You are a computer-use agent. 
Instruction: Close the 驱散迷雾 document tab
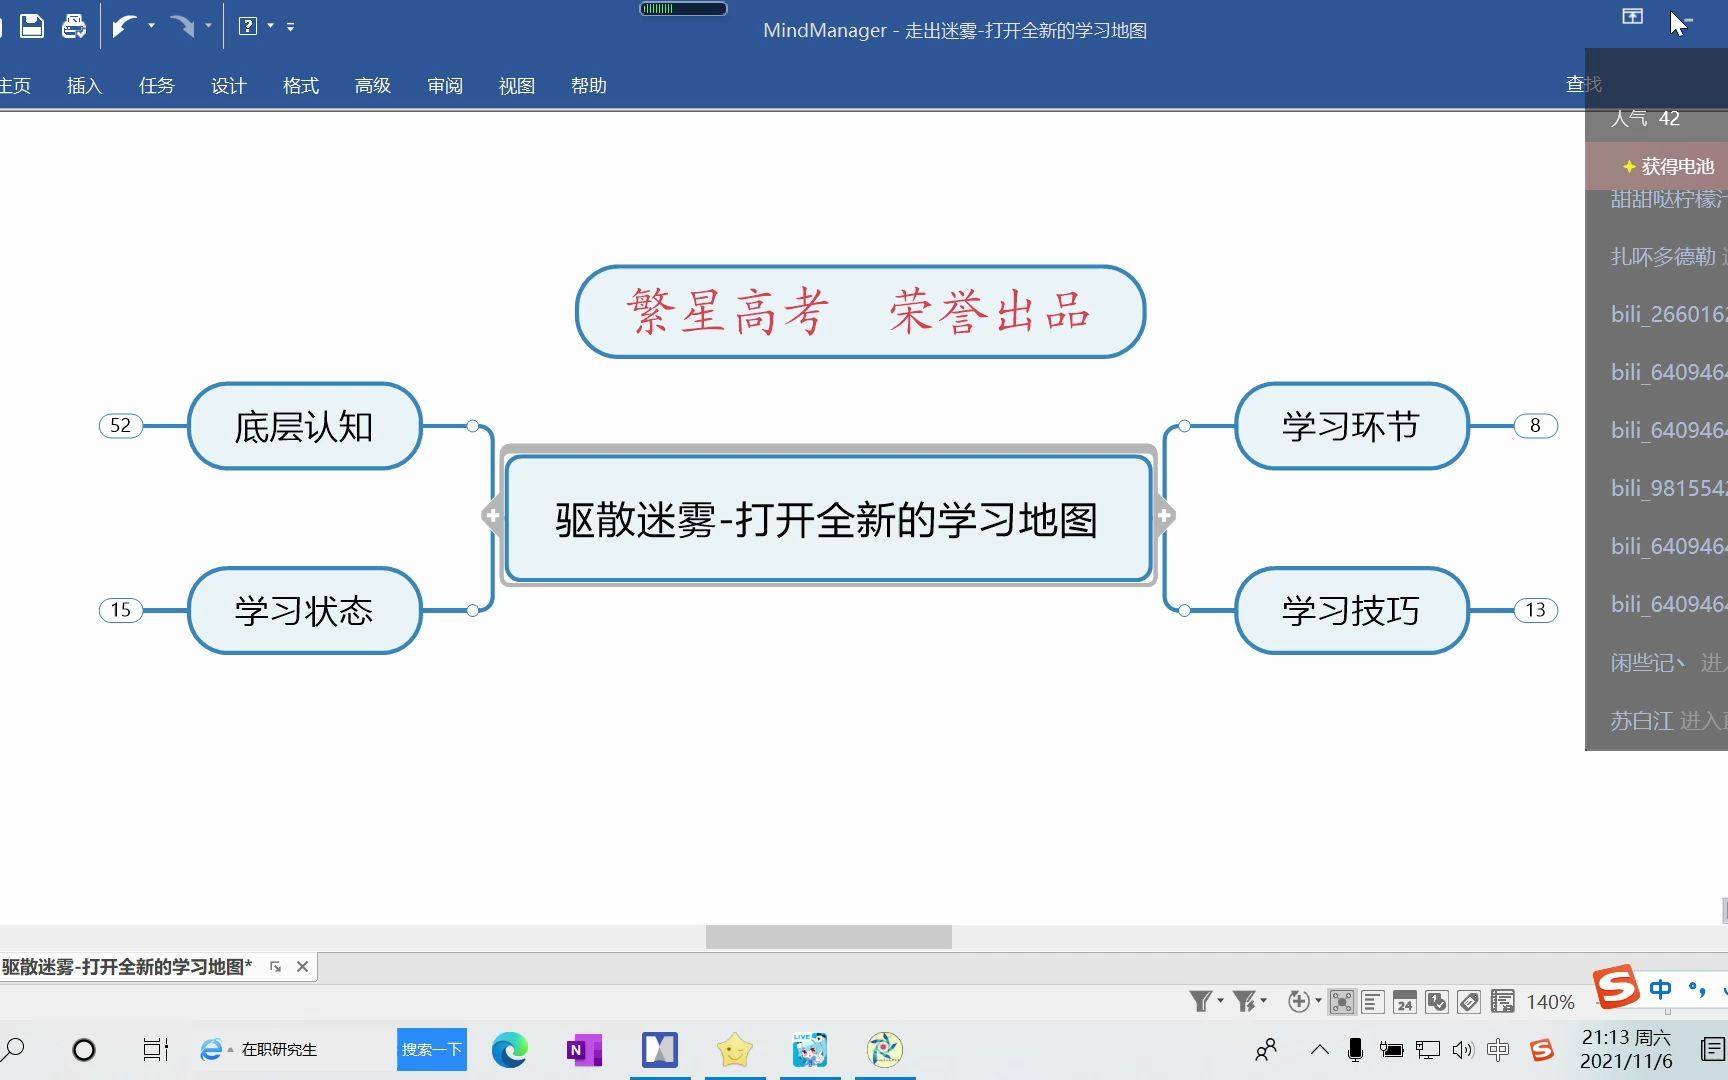302,967
